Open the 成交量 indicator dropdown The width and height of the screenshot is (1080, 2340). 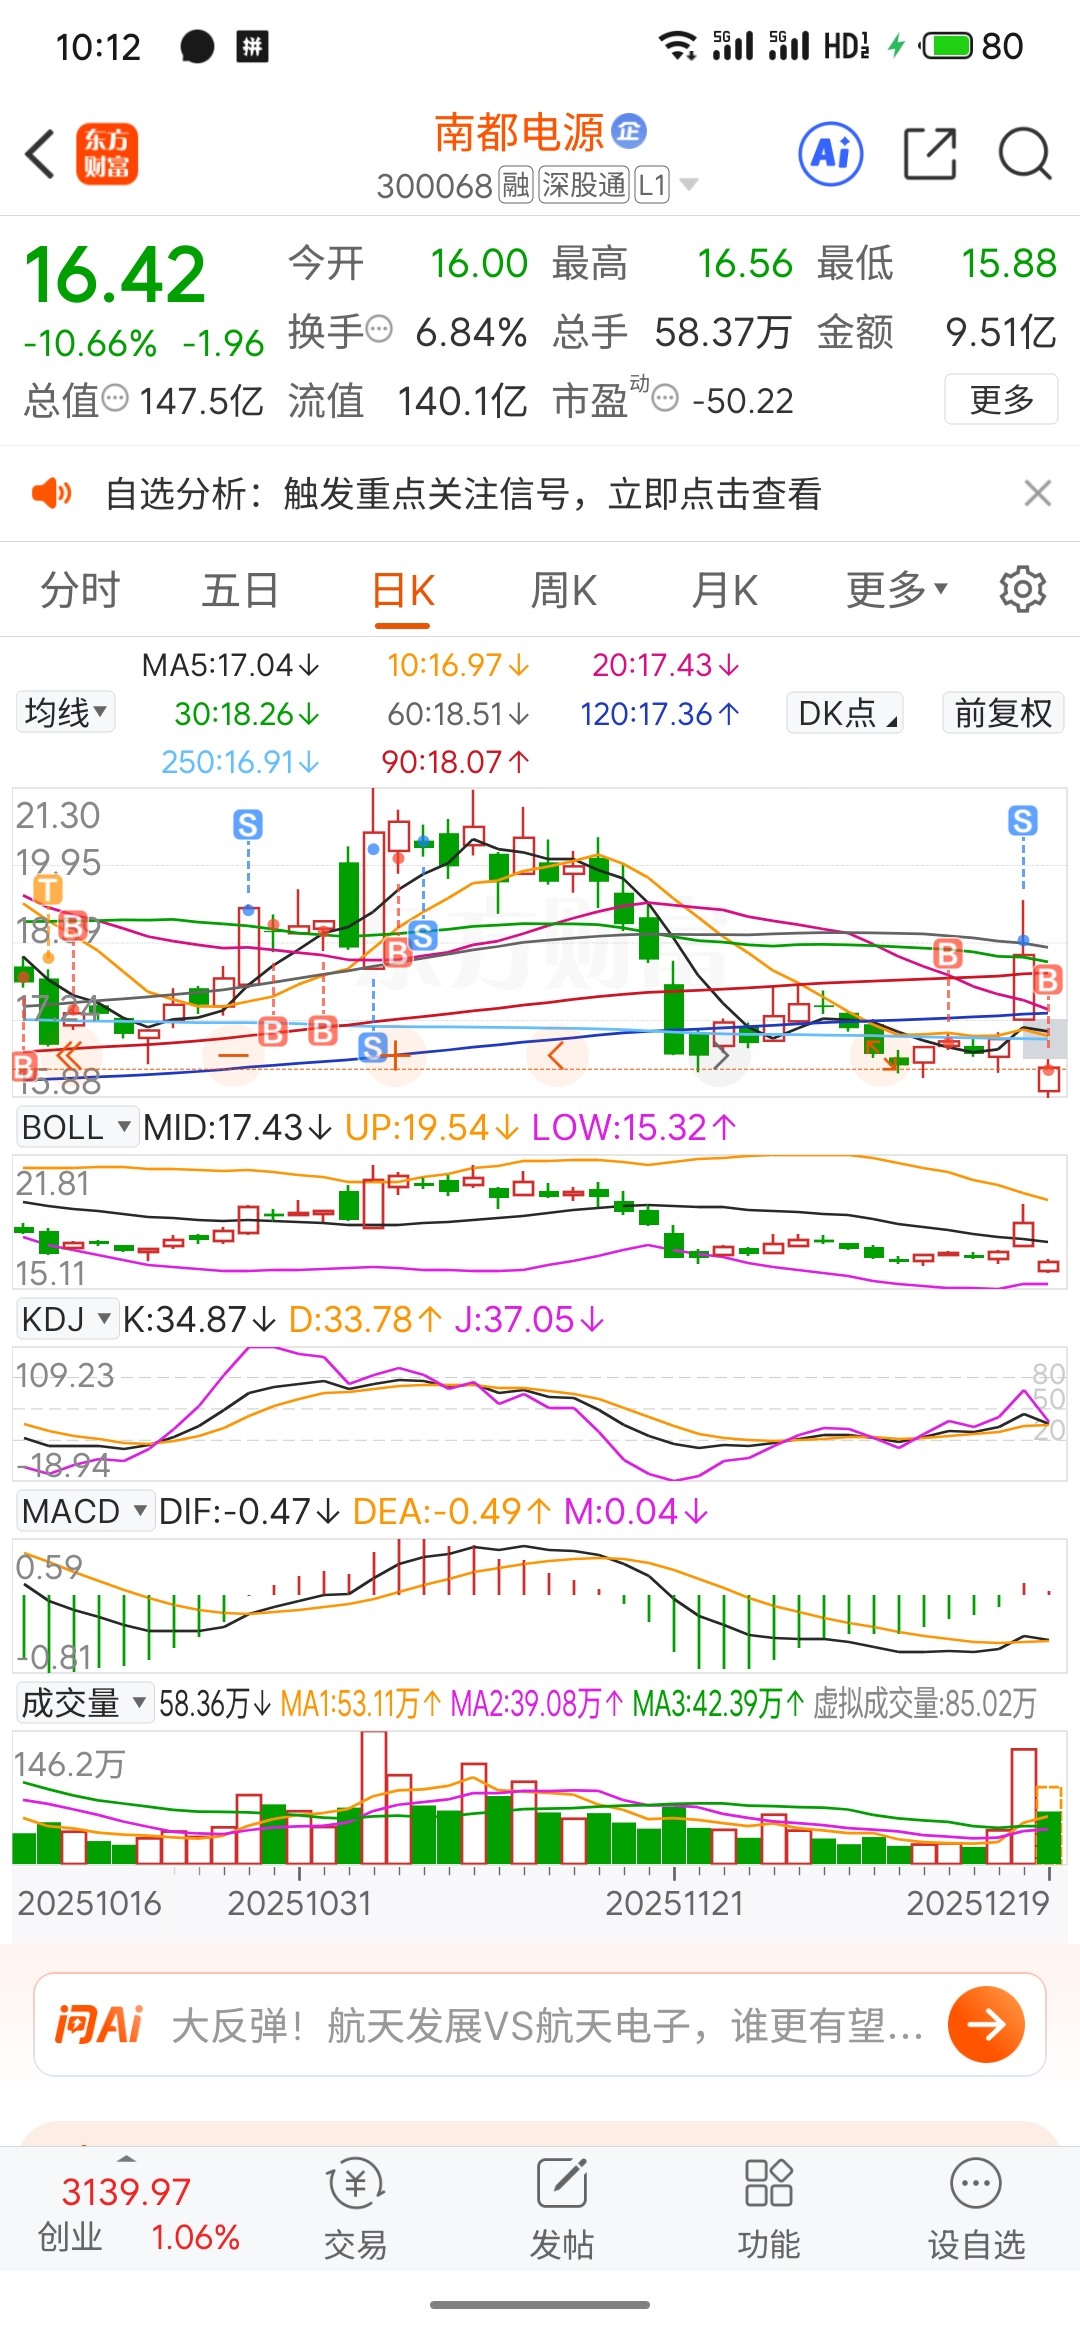coord(85,1703)
